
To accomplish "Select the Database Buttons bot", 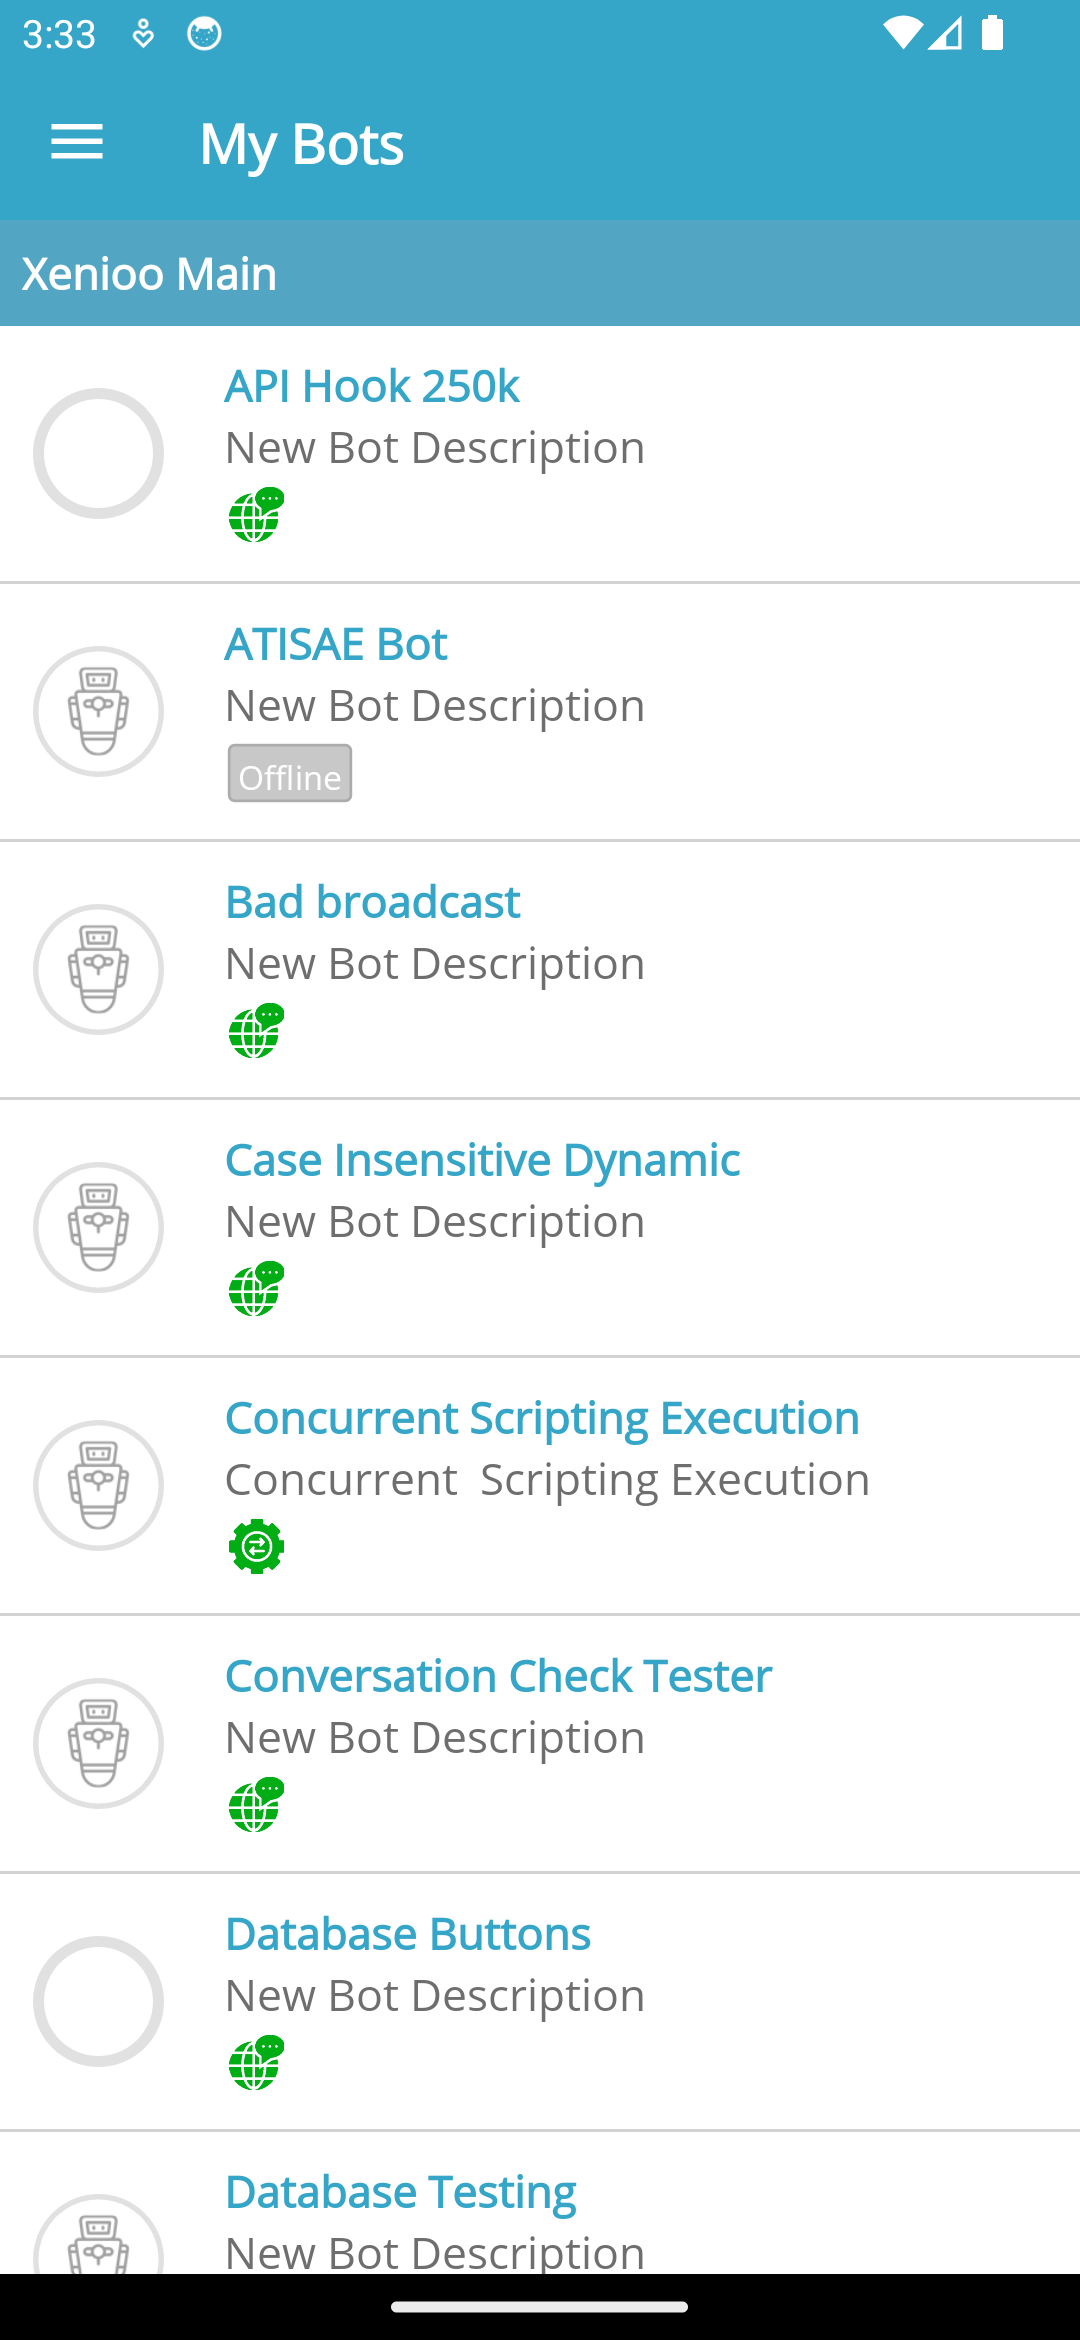I will pos(408,1934).
